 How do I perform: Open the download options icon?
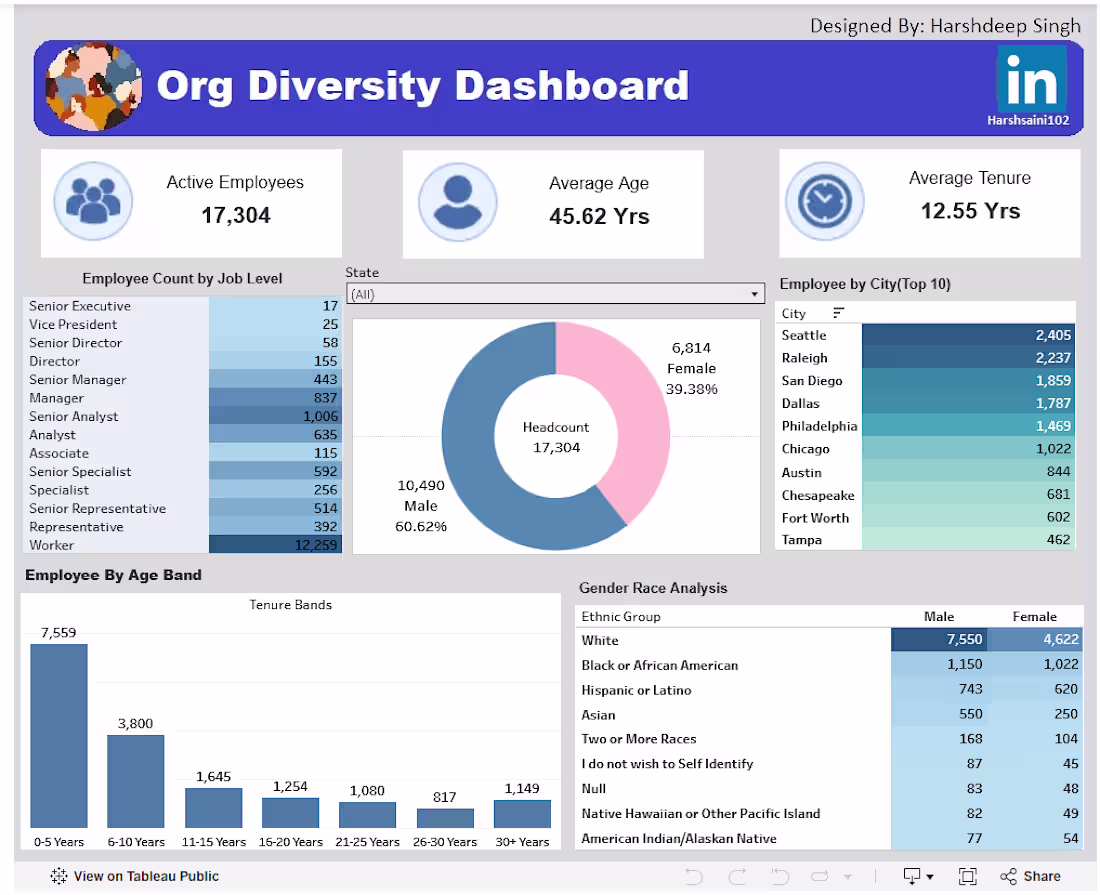tap(912, 876)
